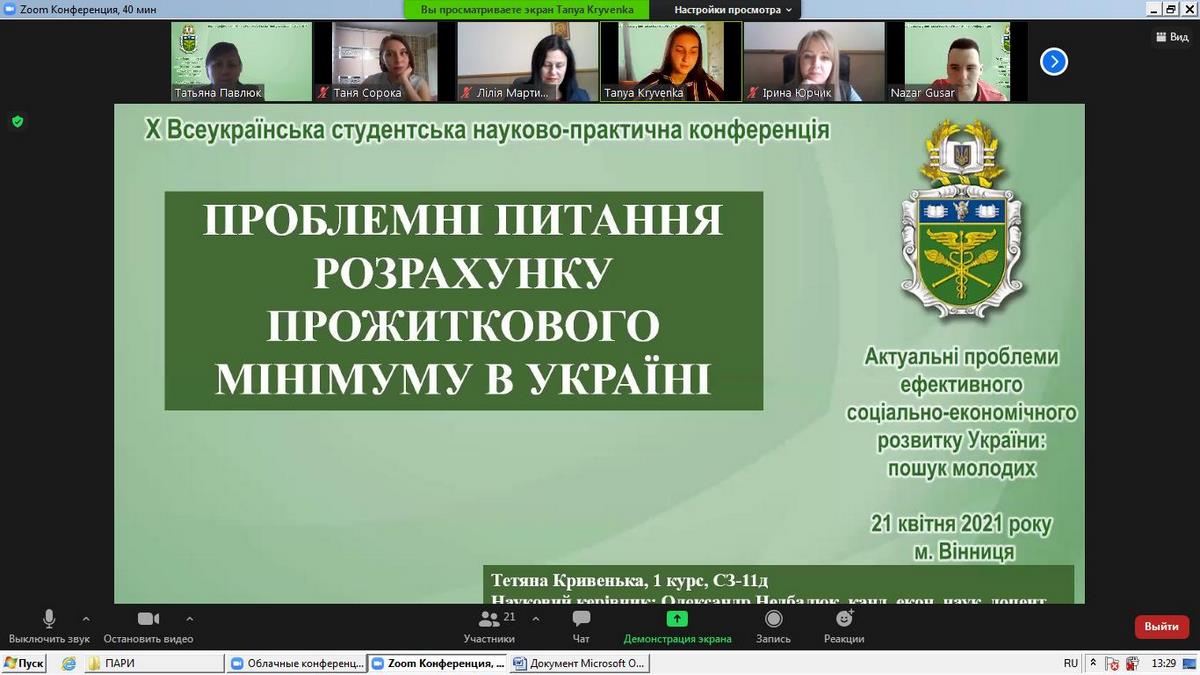
Task: Show next participants with blue arrow
Action: coord(1053,62)
